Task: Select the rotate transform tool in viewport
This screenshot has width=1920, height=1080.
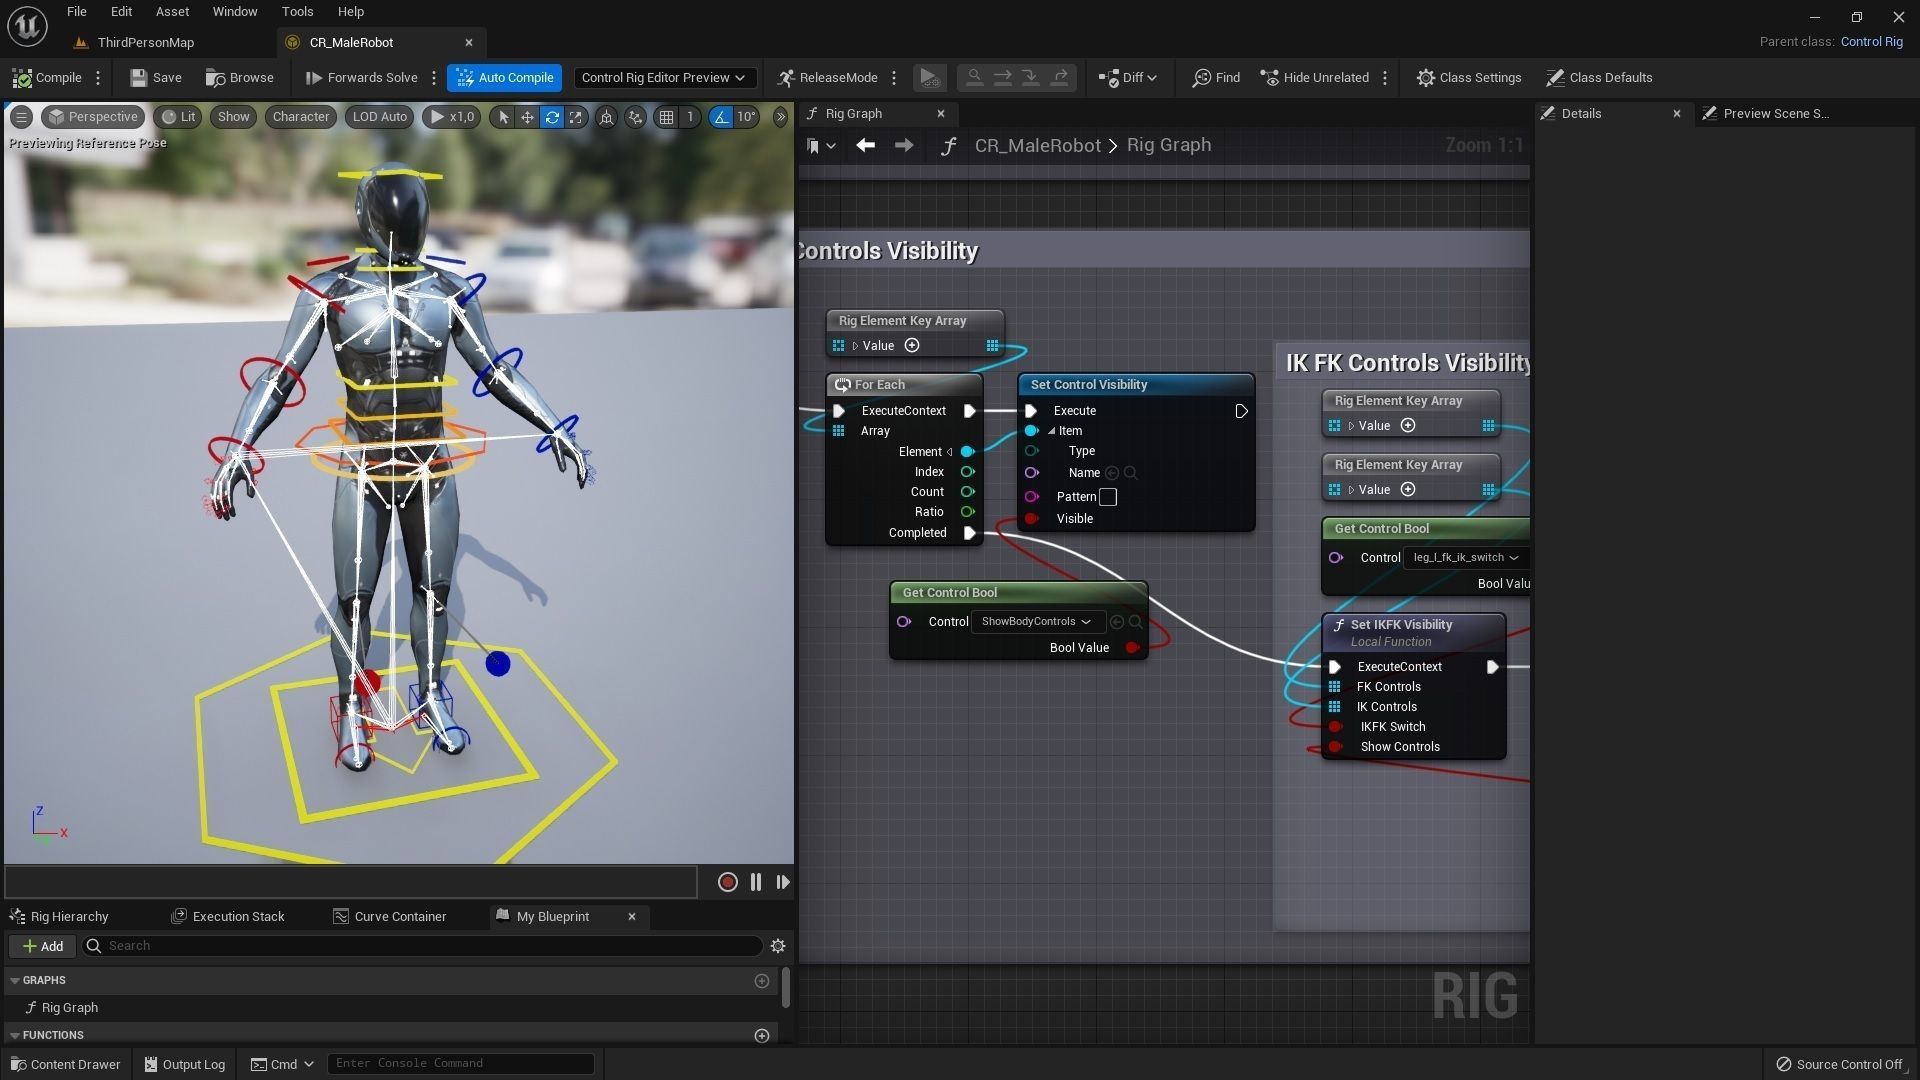Action: tap(551, 117)
